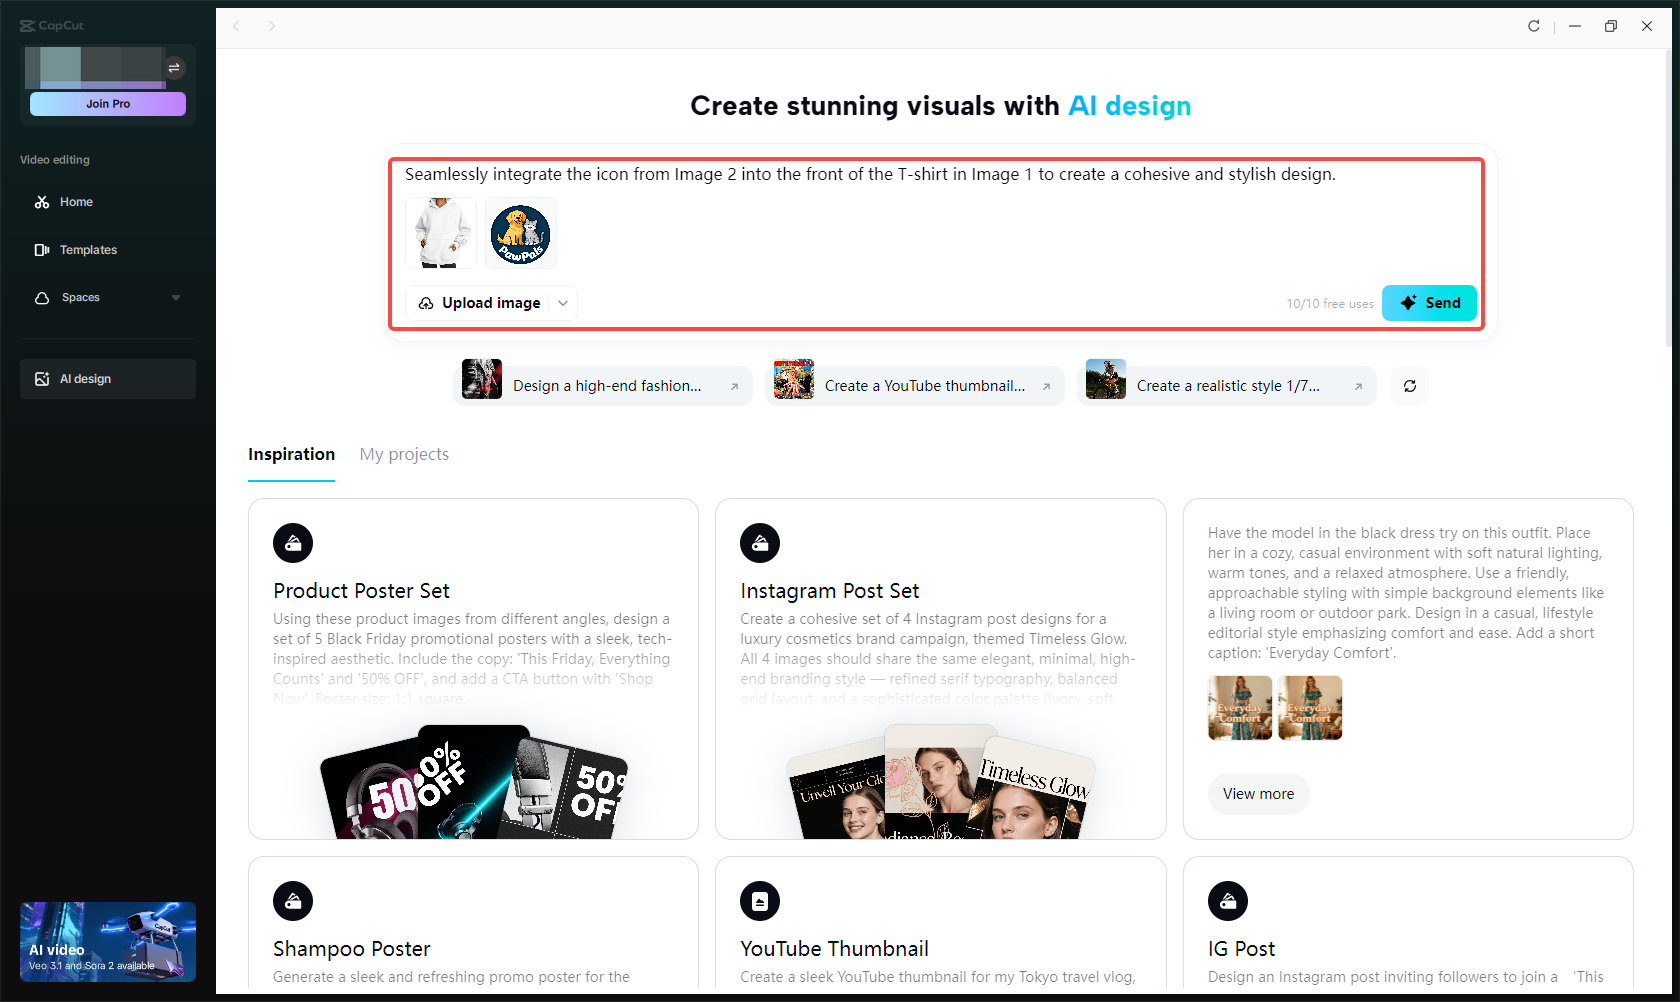
Task: Open the Upload image dropdown arrow
Action: coord(562,303)
